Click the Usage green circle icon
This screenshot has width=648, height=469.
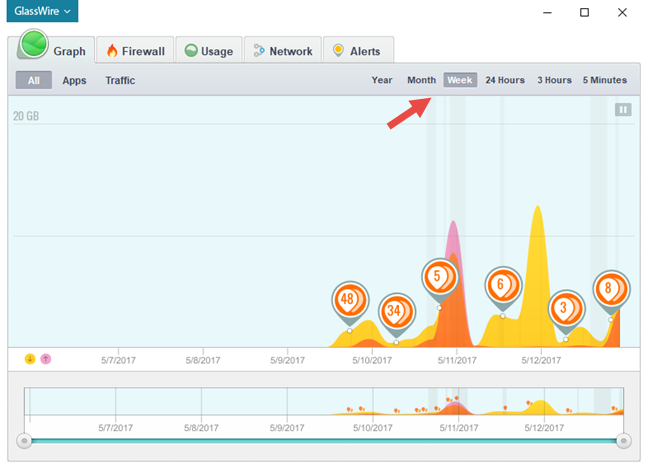click(191, 50)
